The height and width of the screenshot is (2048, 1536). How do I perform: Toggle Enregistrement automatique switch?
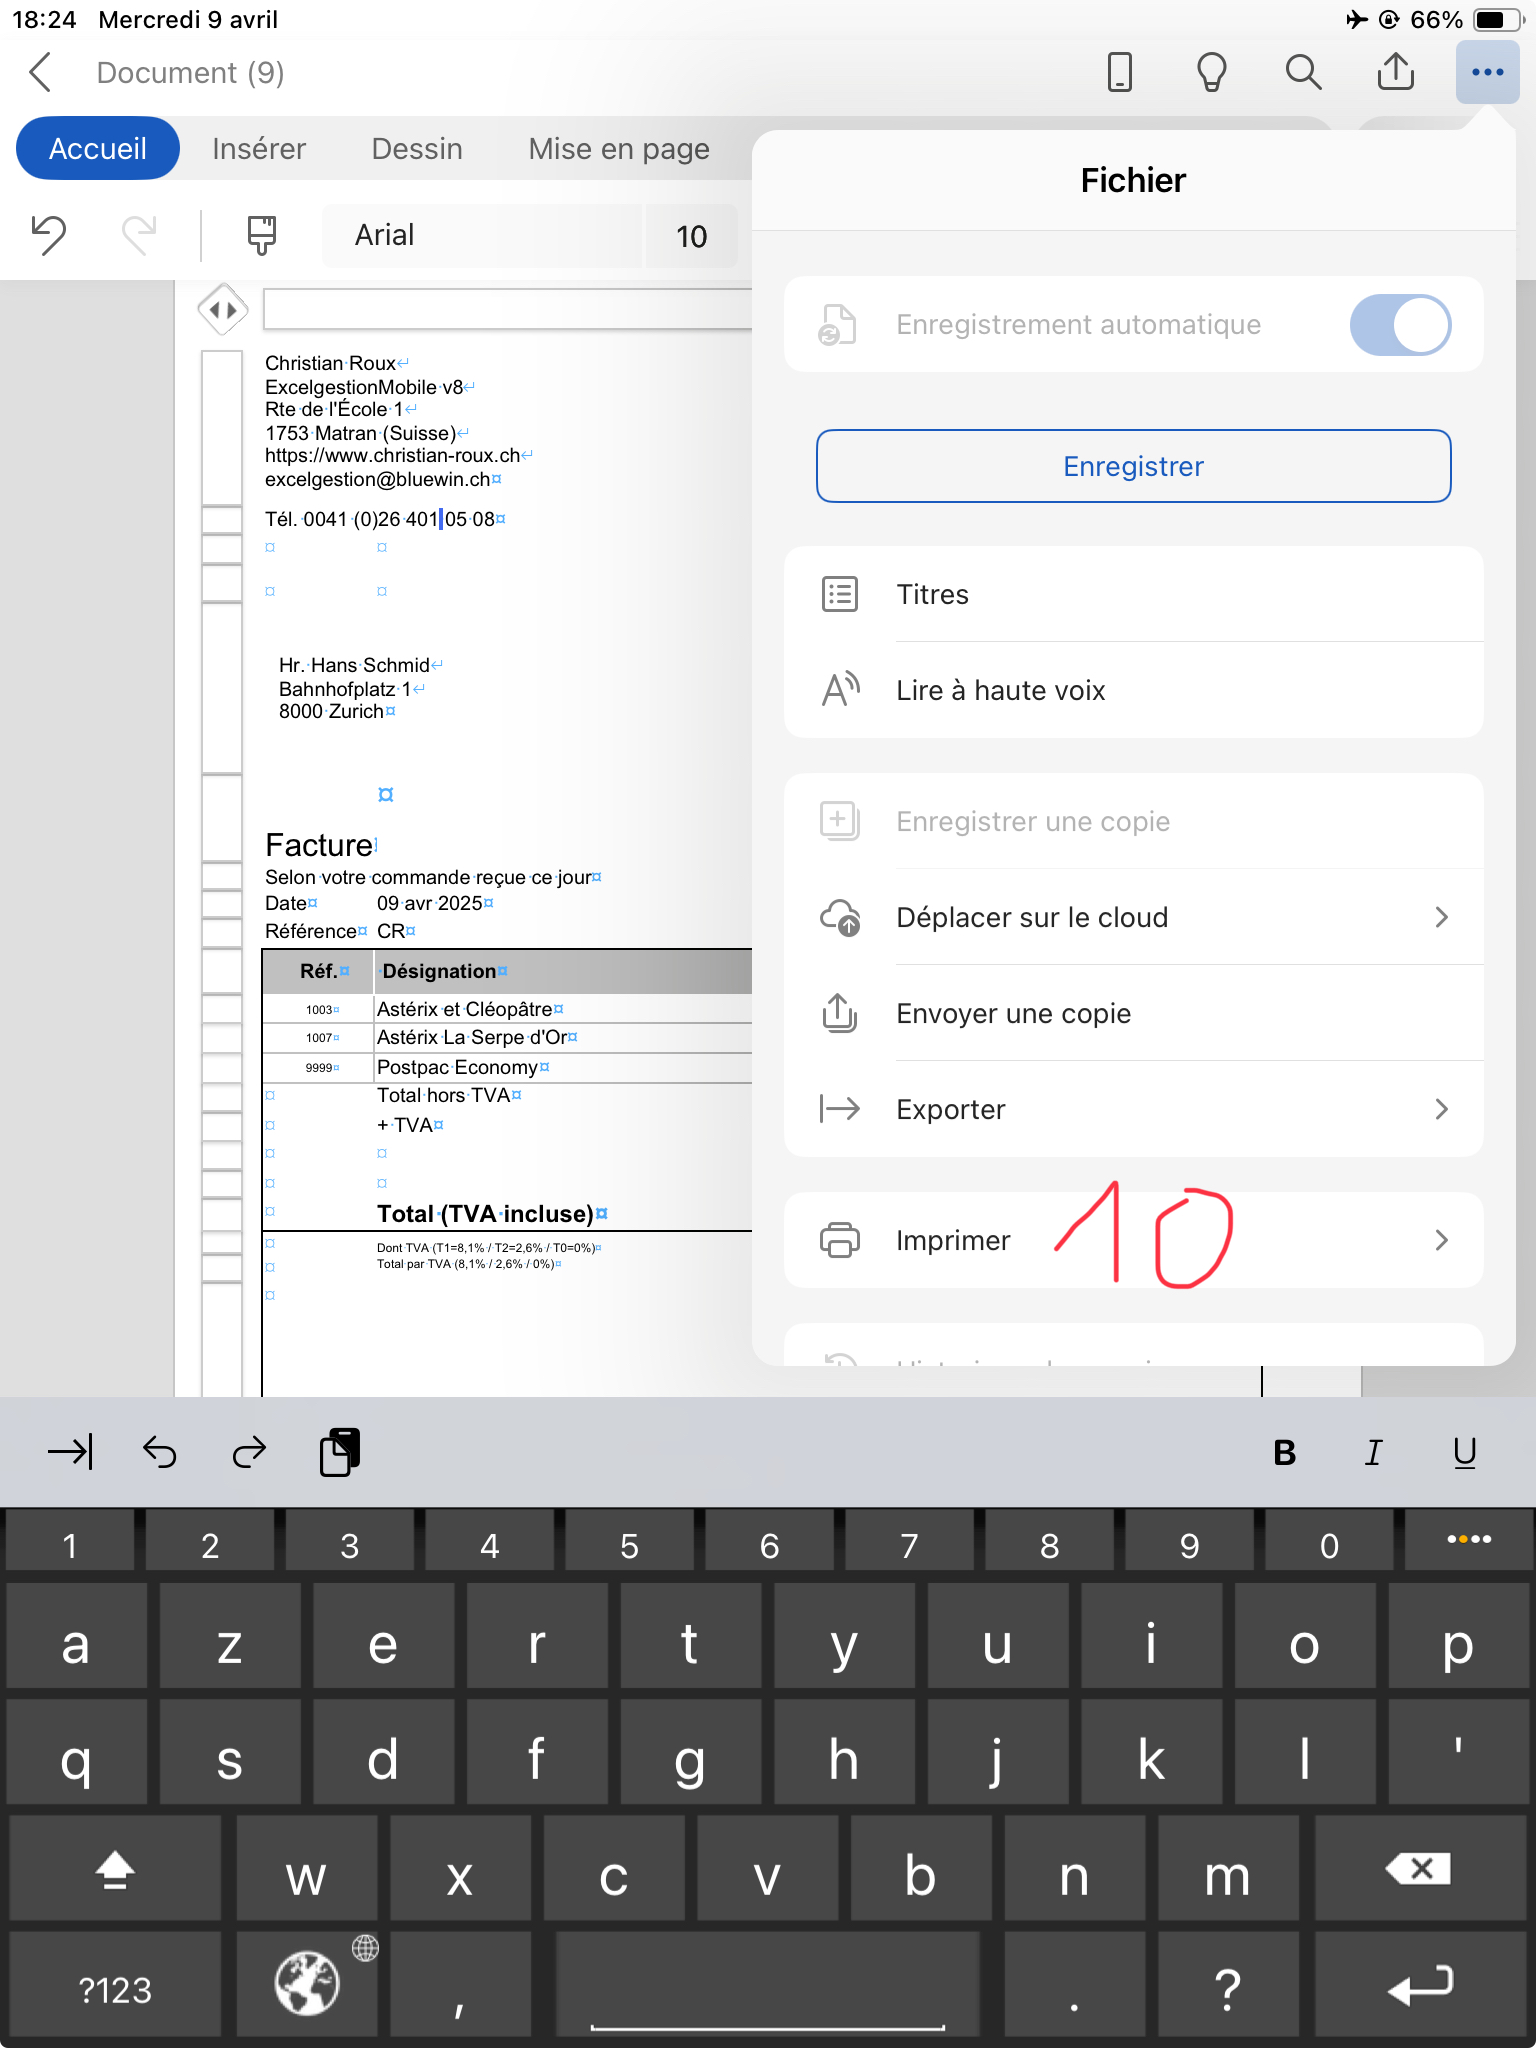pyautogui.click(x=1399, y=325)
